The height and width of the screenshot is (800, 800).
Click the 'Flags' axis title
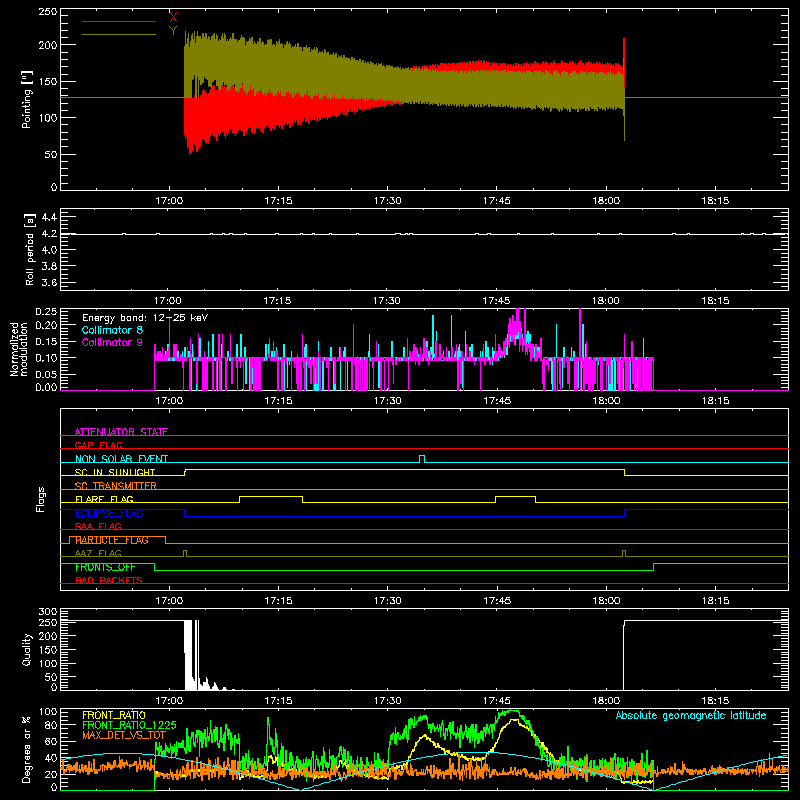[x=41, y=499]
